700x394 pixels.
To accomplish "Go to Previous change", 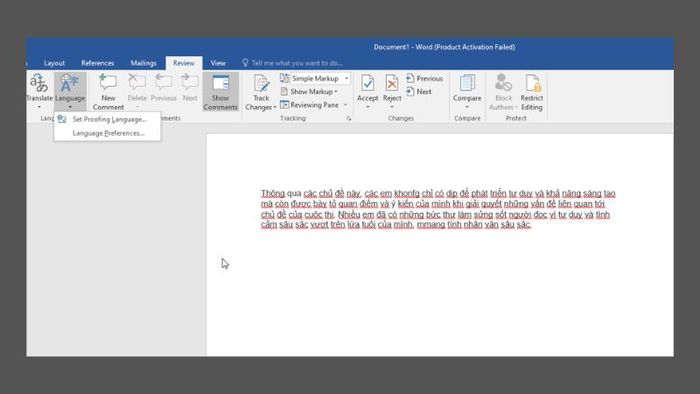I will pos(425,79).
